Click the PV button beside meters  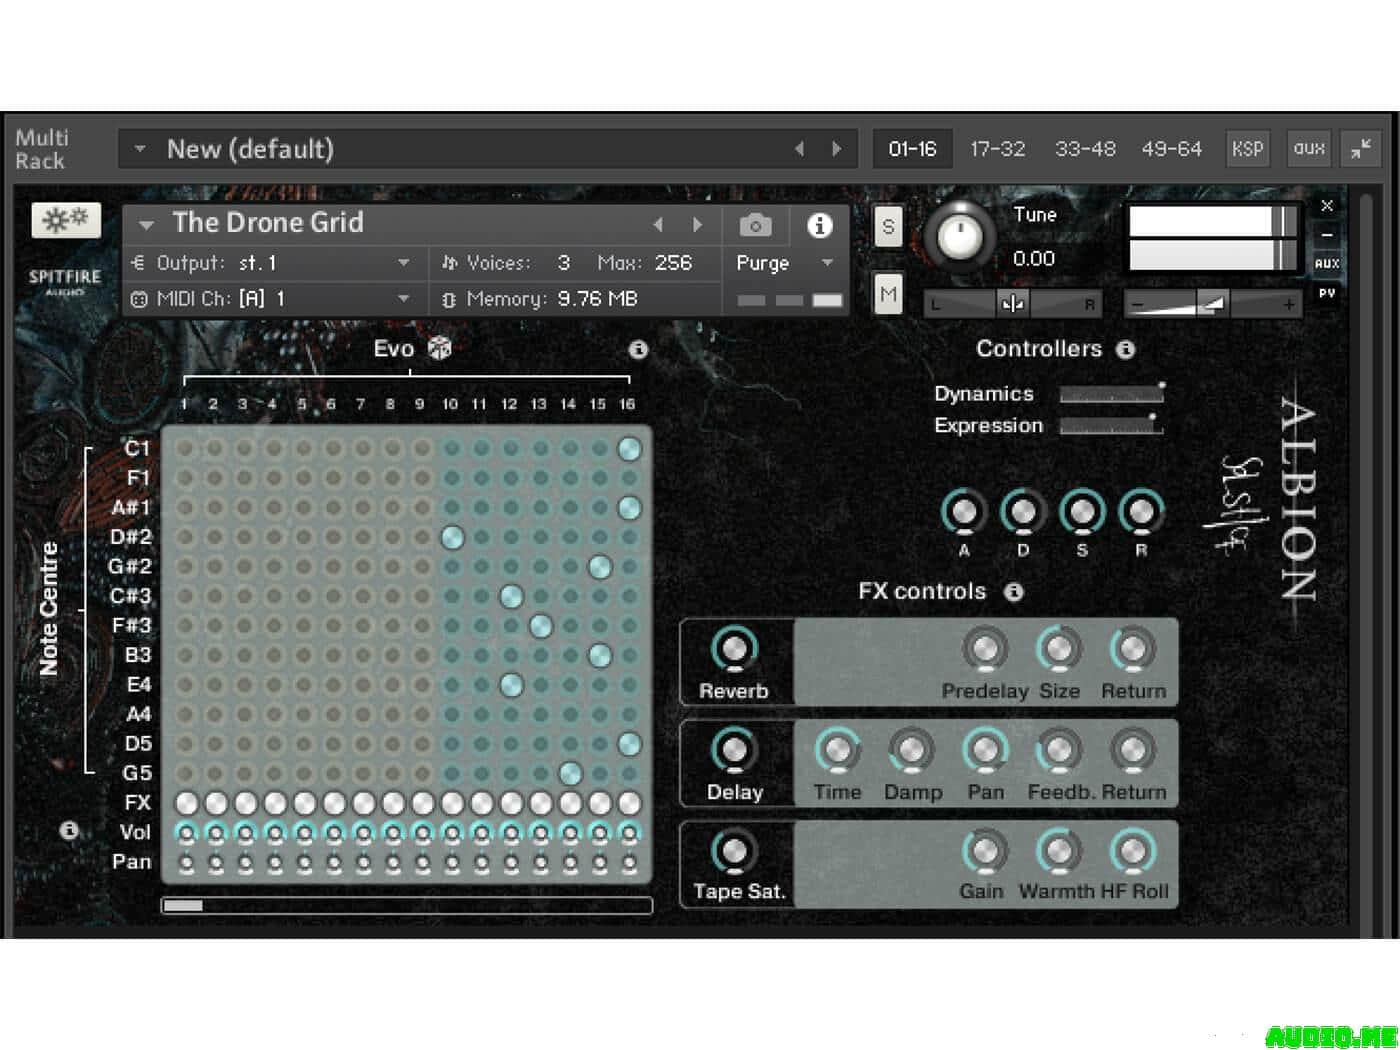(x=1327, y=294)
